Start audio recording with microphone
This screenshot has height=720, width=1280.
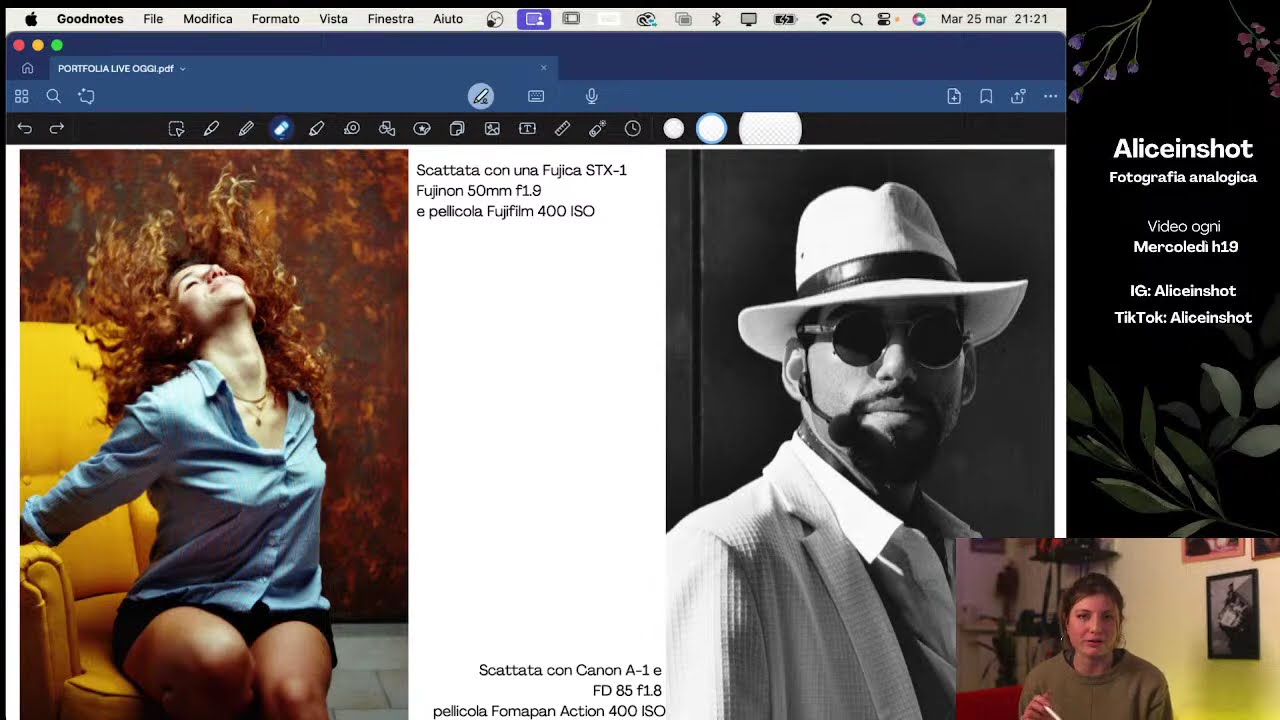(592, 96)
